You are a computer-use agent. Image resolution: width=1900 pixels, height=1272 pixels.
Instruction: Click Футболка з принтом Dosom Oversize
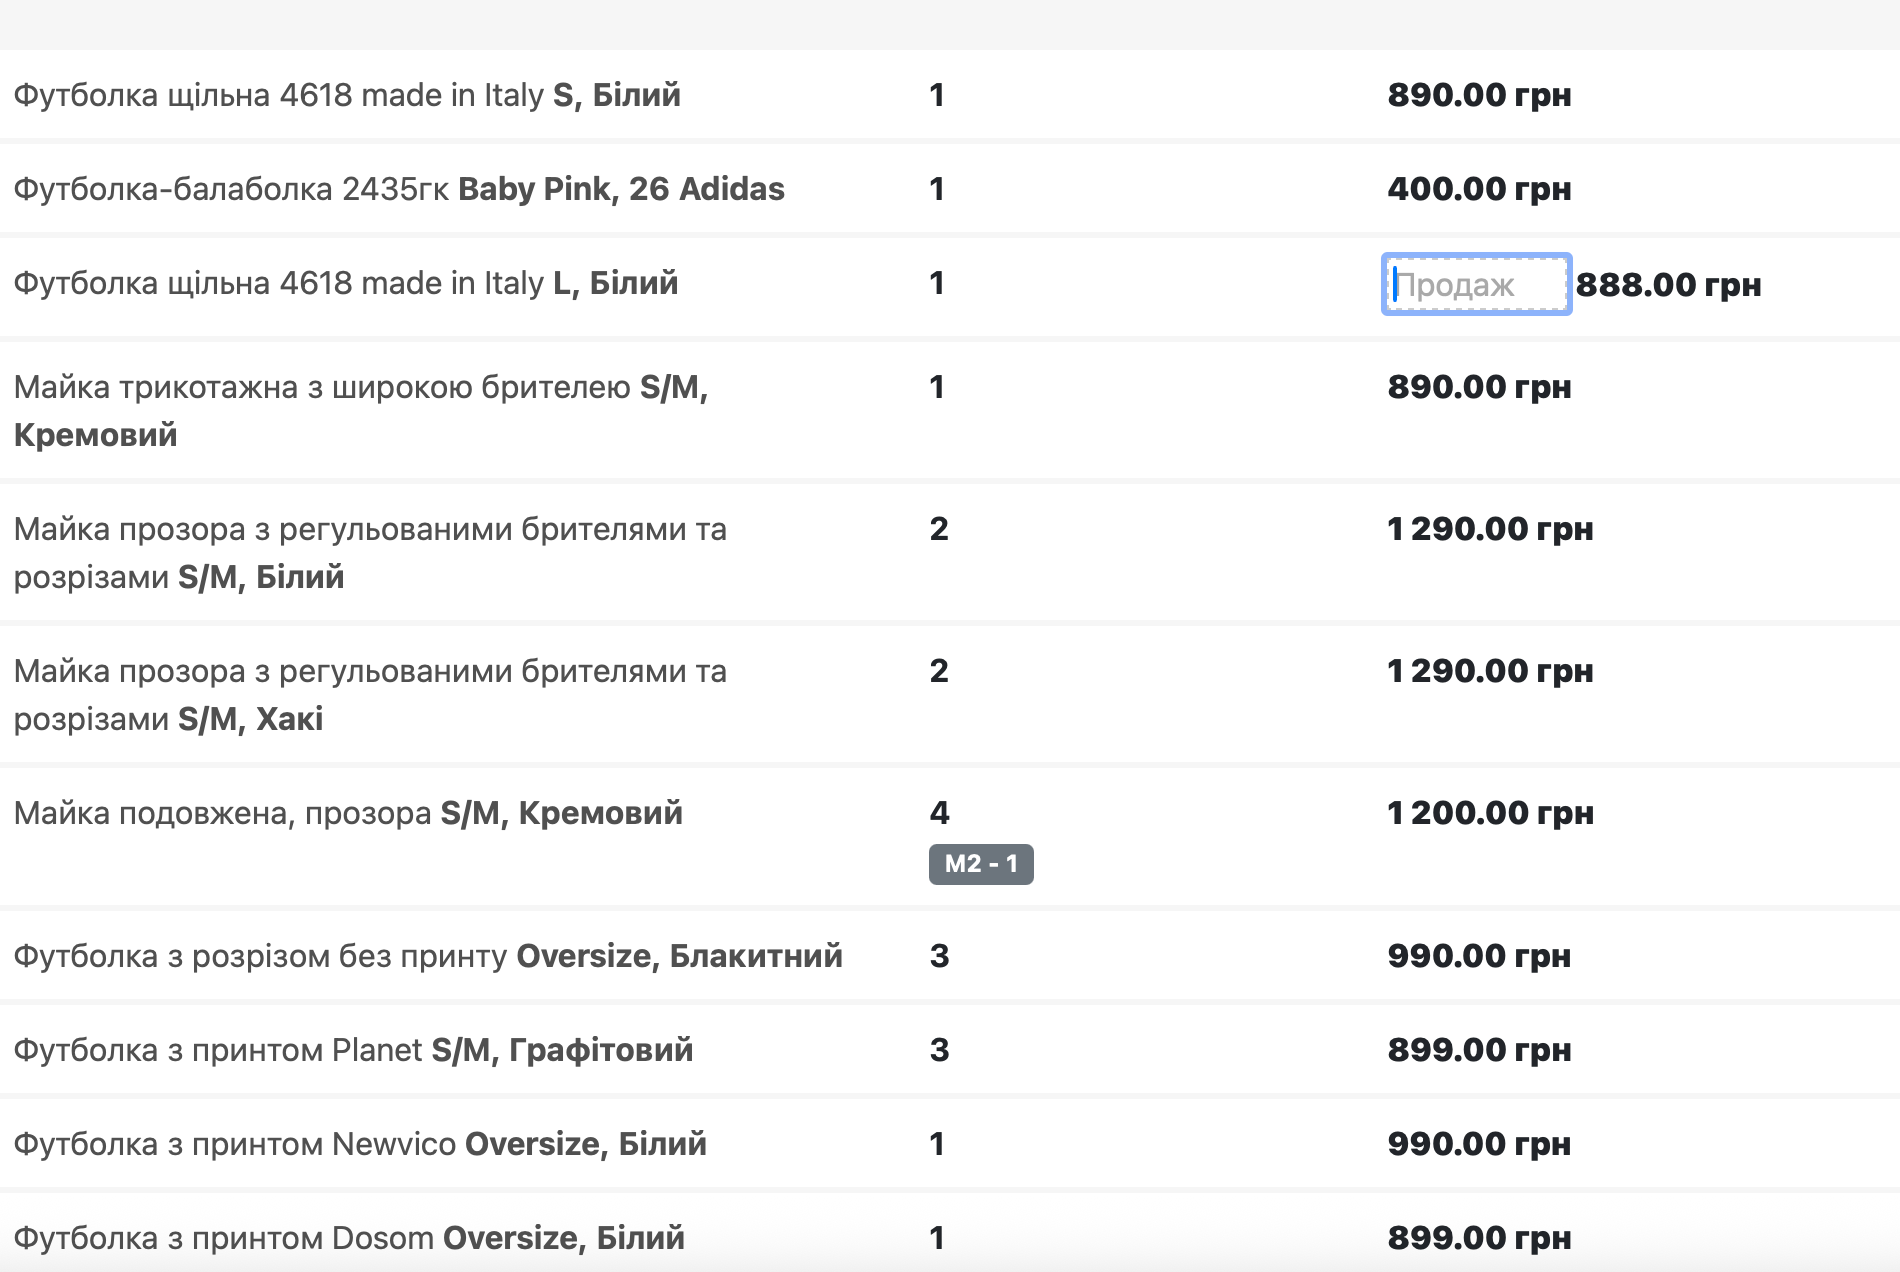click(x=348, y=1238)
